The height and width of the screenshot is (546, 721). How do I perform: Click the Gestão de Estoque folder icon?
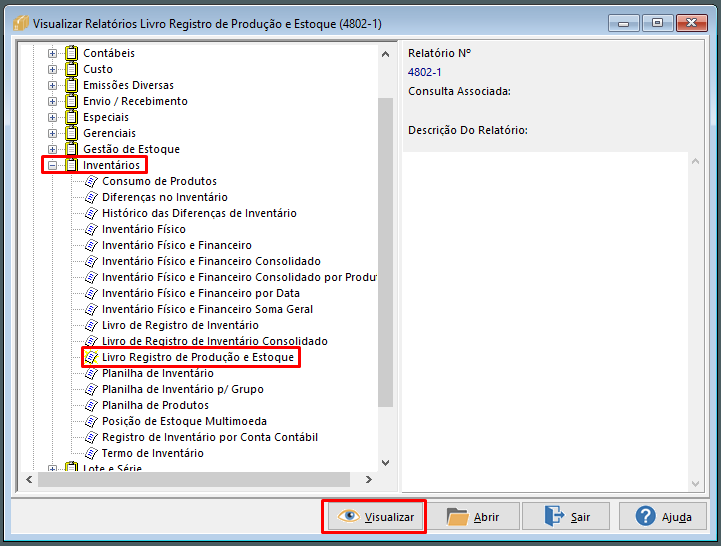point(71,149)
